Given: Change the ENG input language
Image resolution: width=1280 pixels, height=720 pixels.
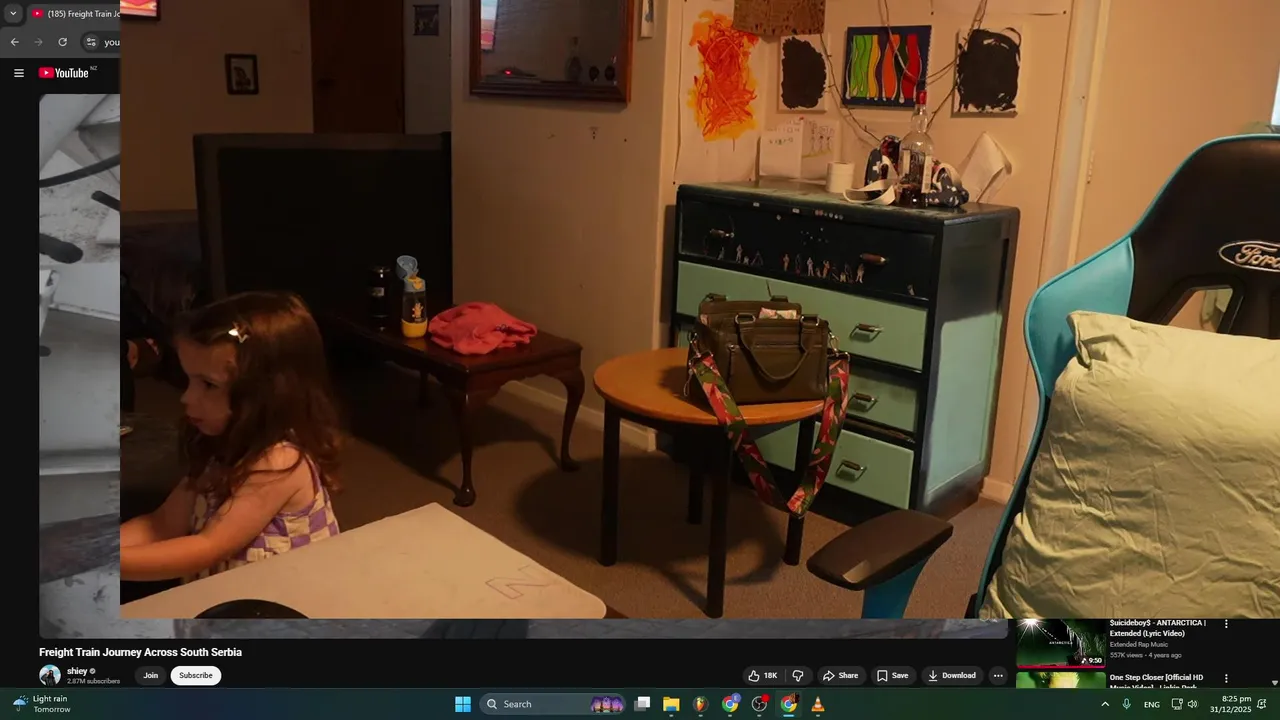Looking at the screenshot, I should tap(1152, 704).
